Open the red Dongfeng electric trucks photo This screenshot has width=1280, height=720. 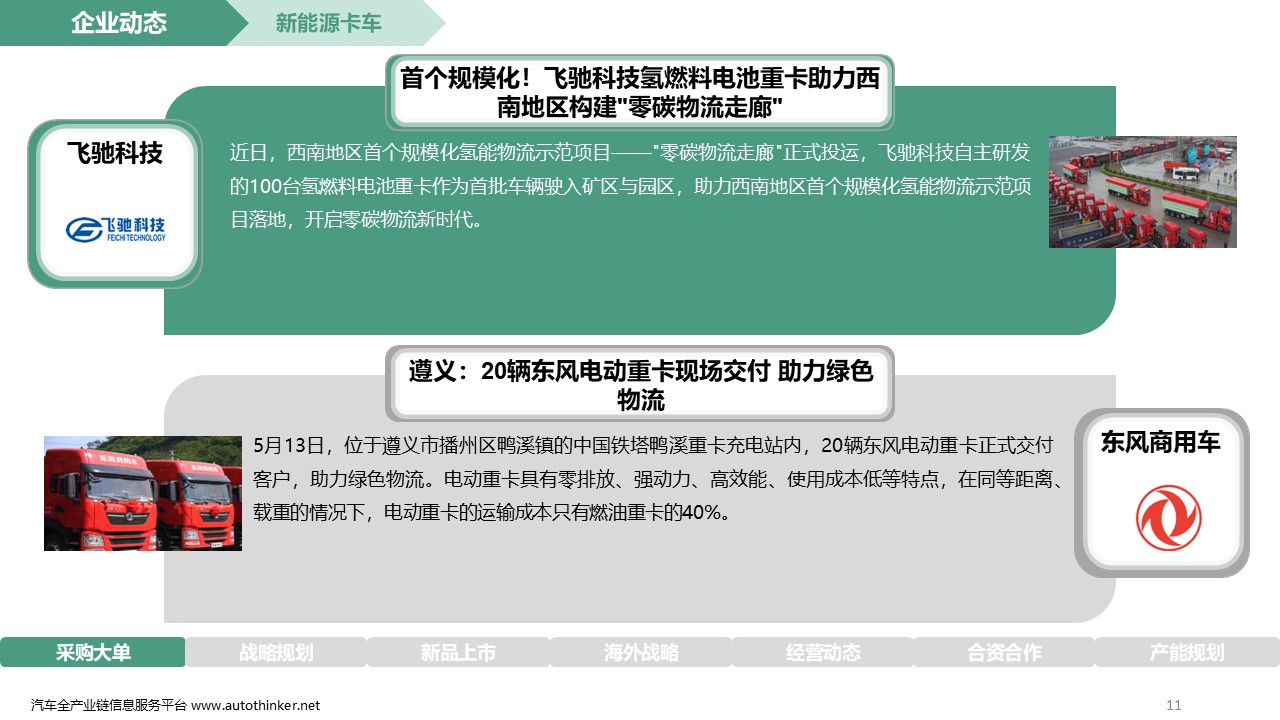tap(143, 493)
